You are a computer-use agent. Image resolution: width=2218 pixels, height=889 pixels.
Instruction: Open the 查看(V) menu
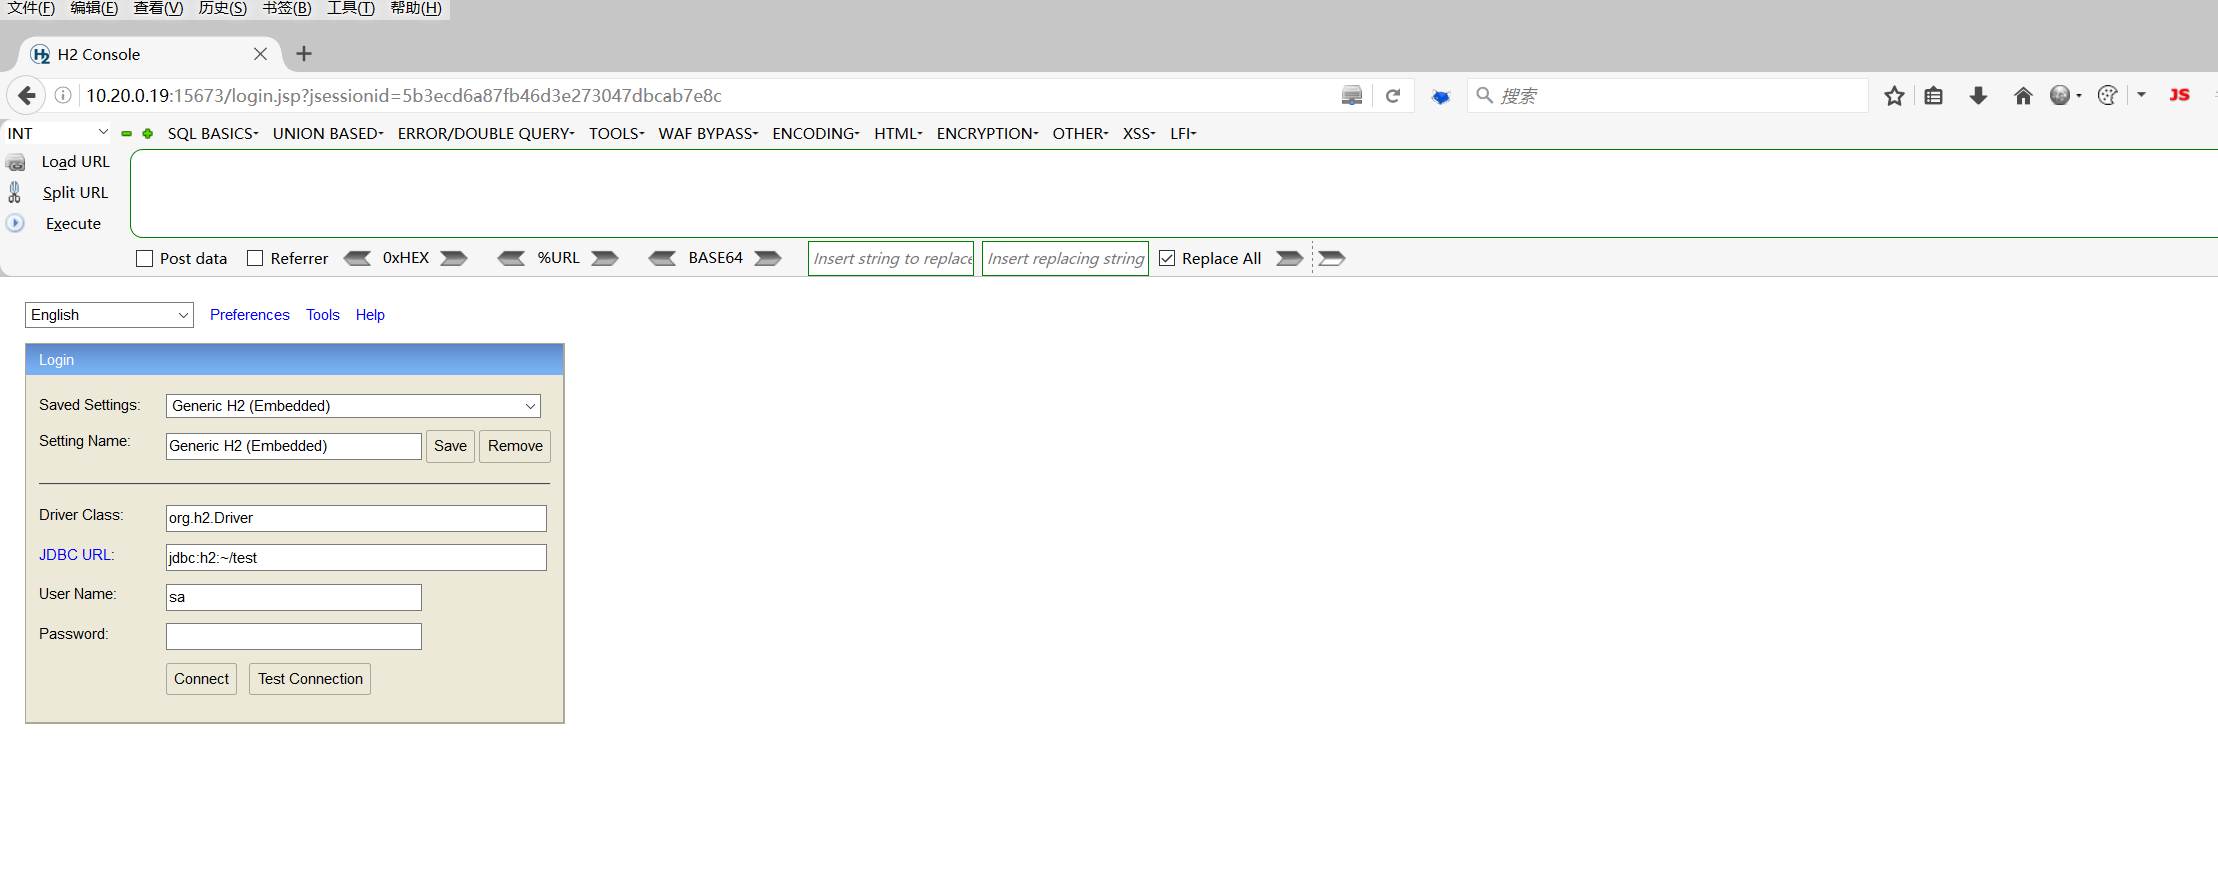(x=158, y=8)
